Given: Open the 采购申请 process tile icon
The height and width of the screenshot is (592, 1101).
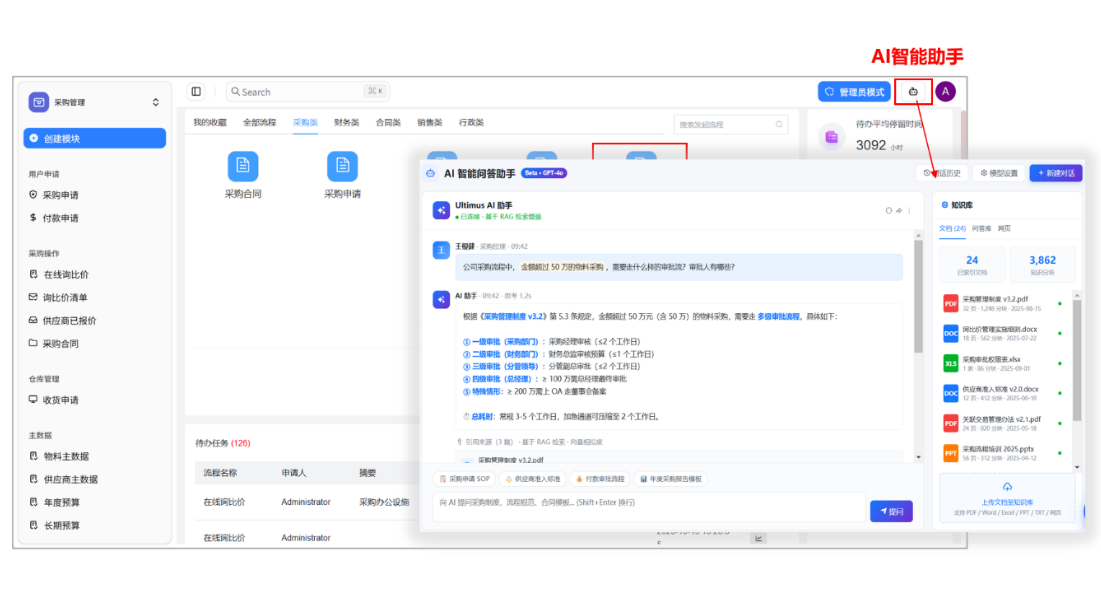Looking at the screenshot, I should (342, 166).
